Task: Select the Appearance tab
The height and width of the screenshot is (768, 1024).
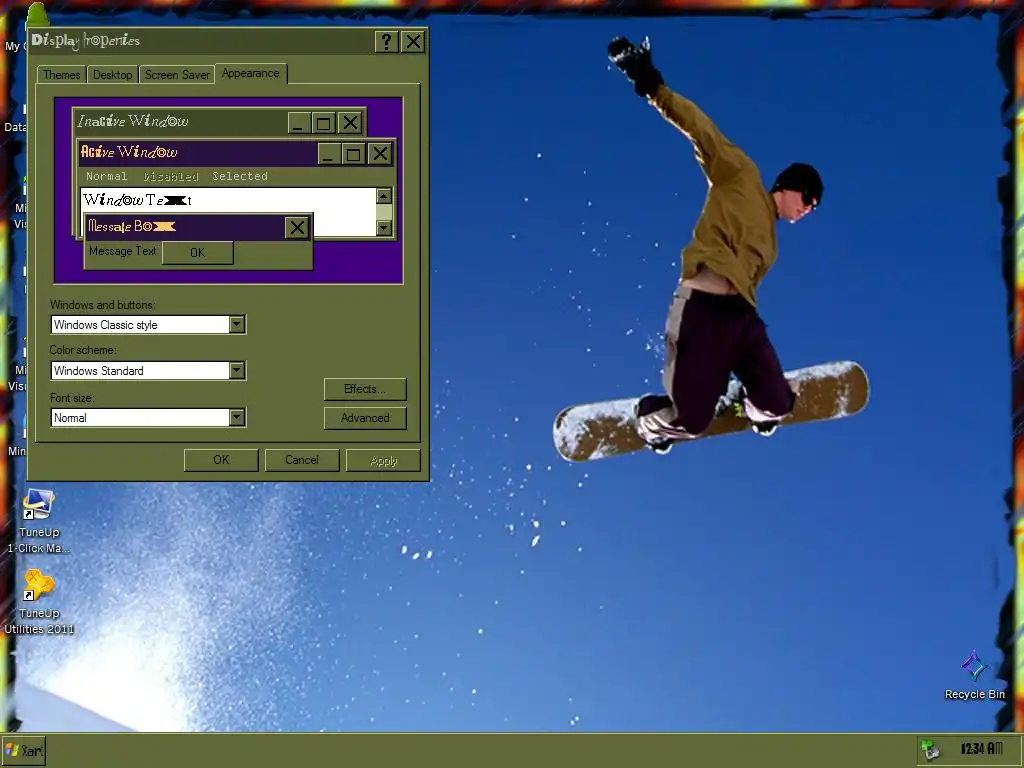Action: tap(250, 73)
